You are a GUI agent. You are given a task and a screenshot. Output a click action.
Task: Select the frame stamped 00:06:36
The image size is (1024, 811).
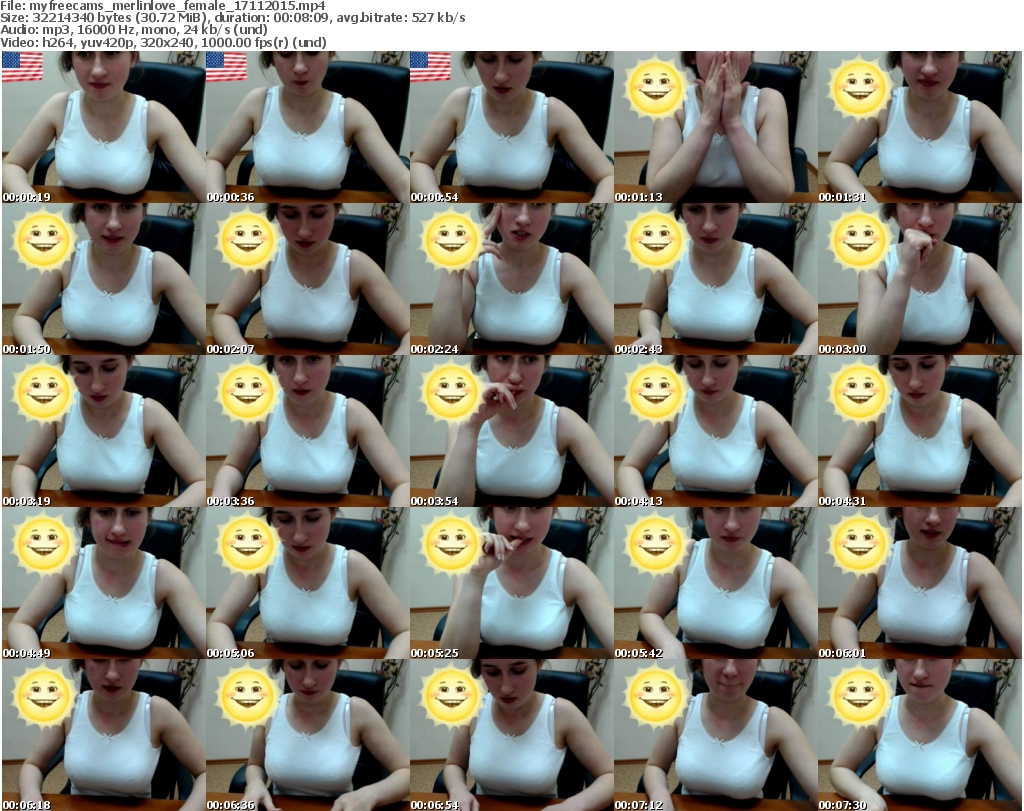(x=308, y=735)
